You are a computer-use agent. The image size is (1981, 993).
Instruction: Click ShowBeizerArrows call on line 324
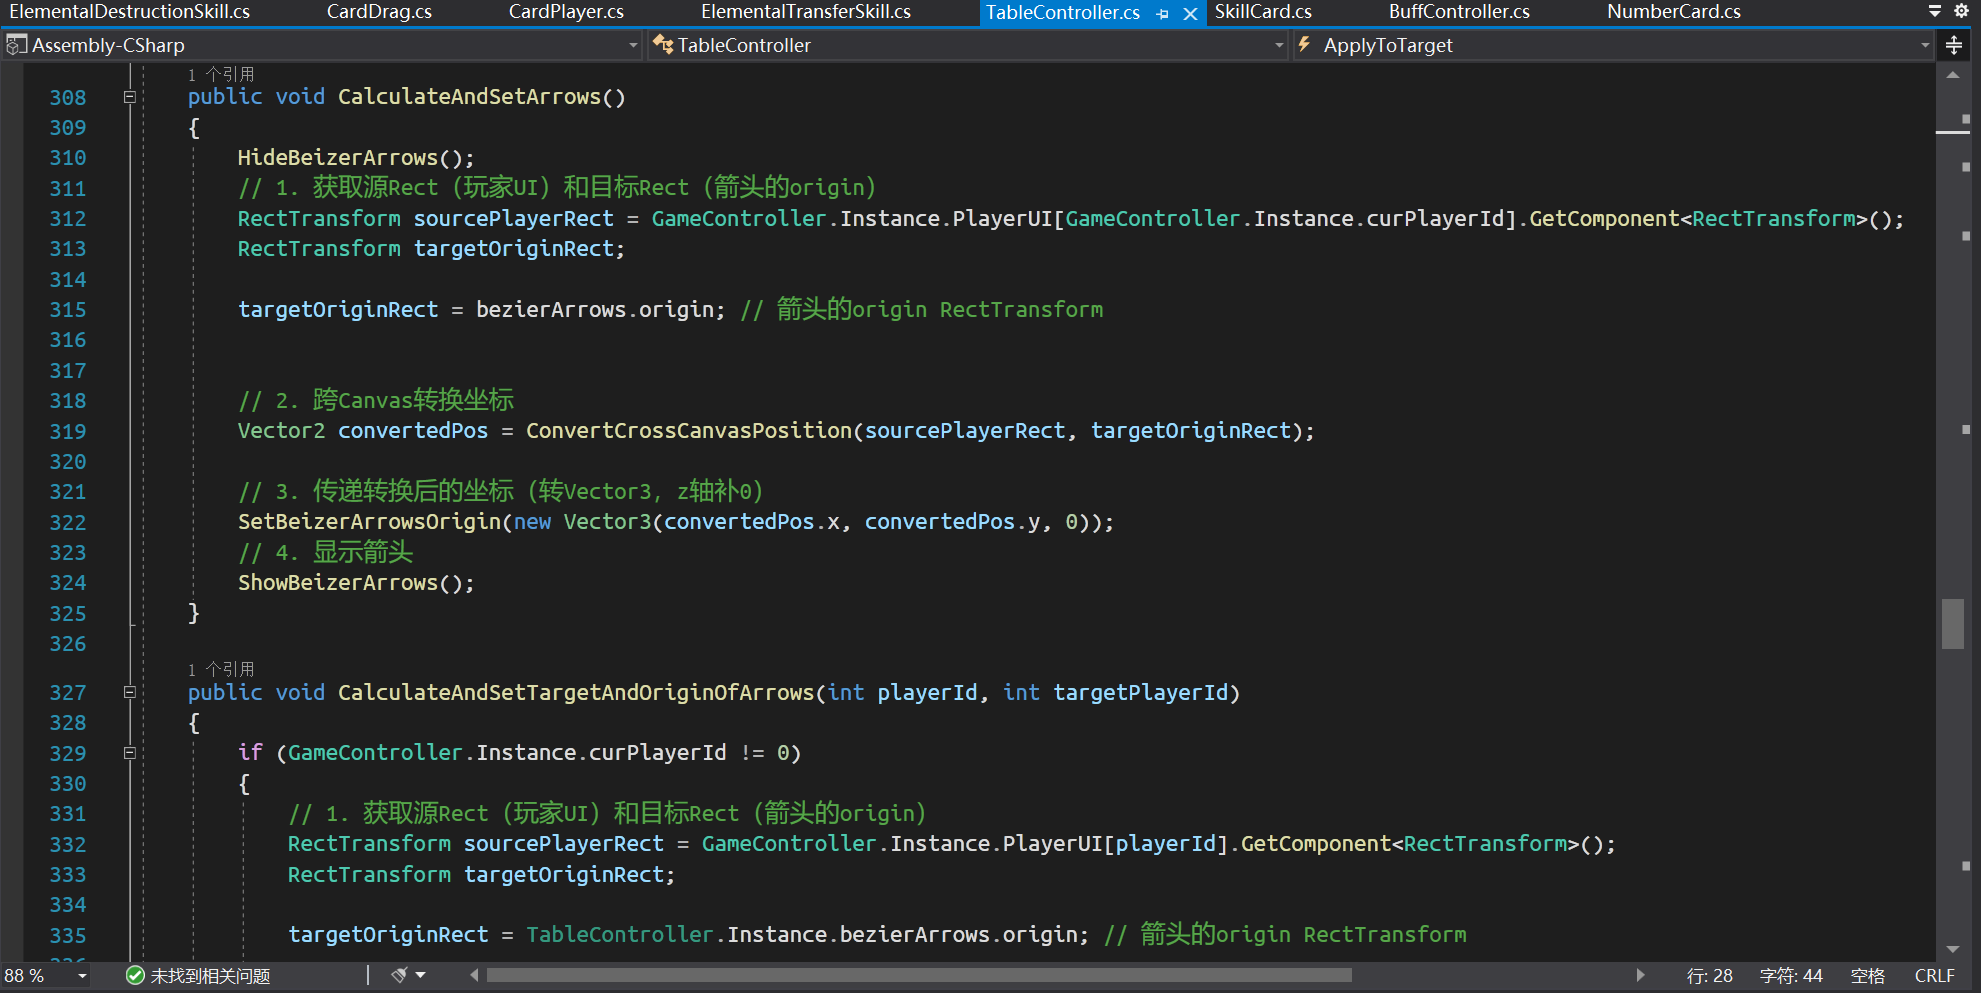(337, 583)
